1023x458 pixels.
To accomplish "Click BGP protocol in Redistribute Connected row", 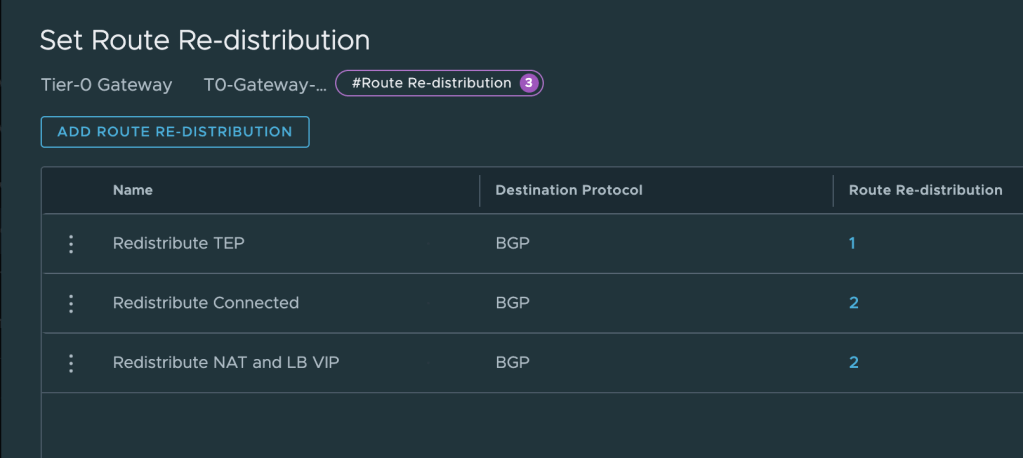I will click(x=512, y=303).
